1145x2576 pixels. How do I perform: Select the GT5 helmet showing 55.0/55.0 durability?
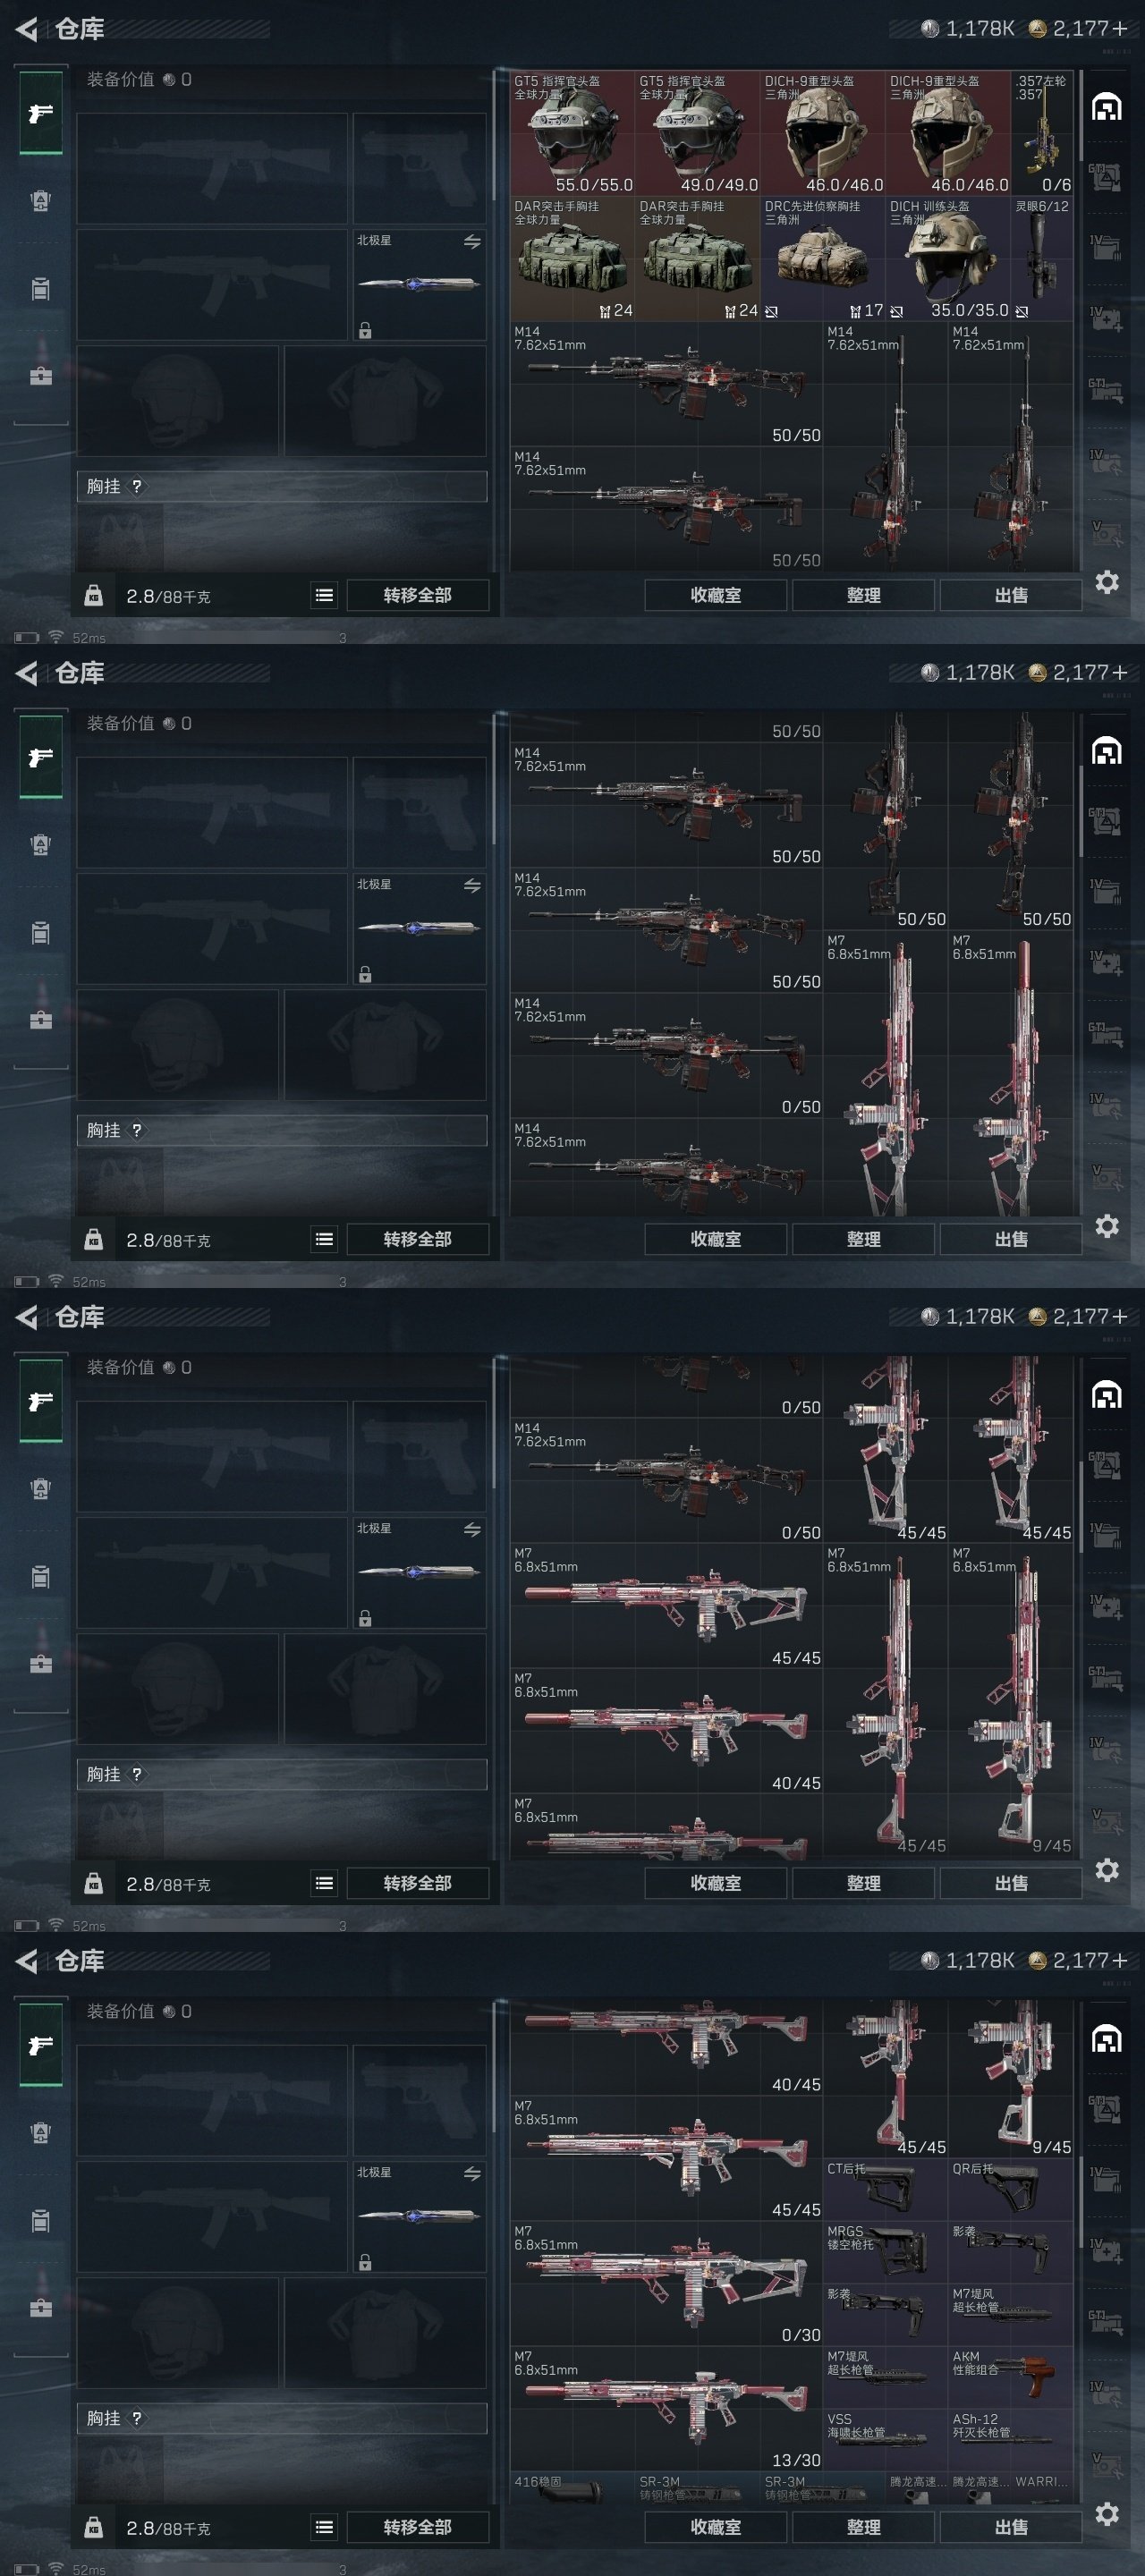click(573, 133)
